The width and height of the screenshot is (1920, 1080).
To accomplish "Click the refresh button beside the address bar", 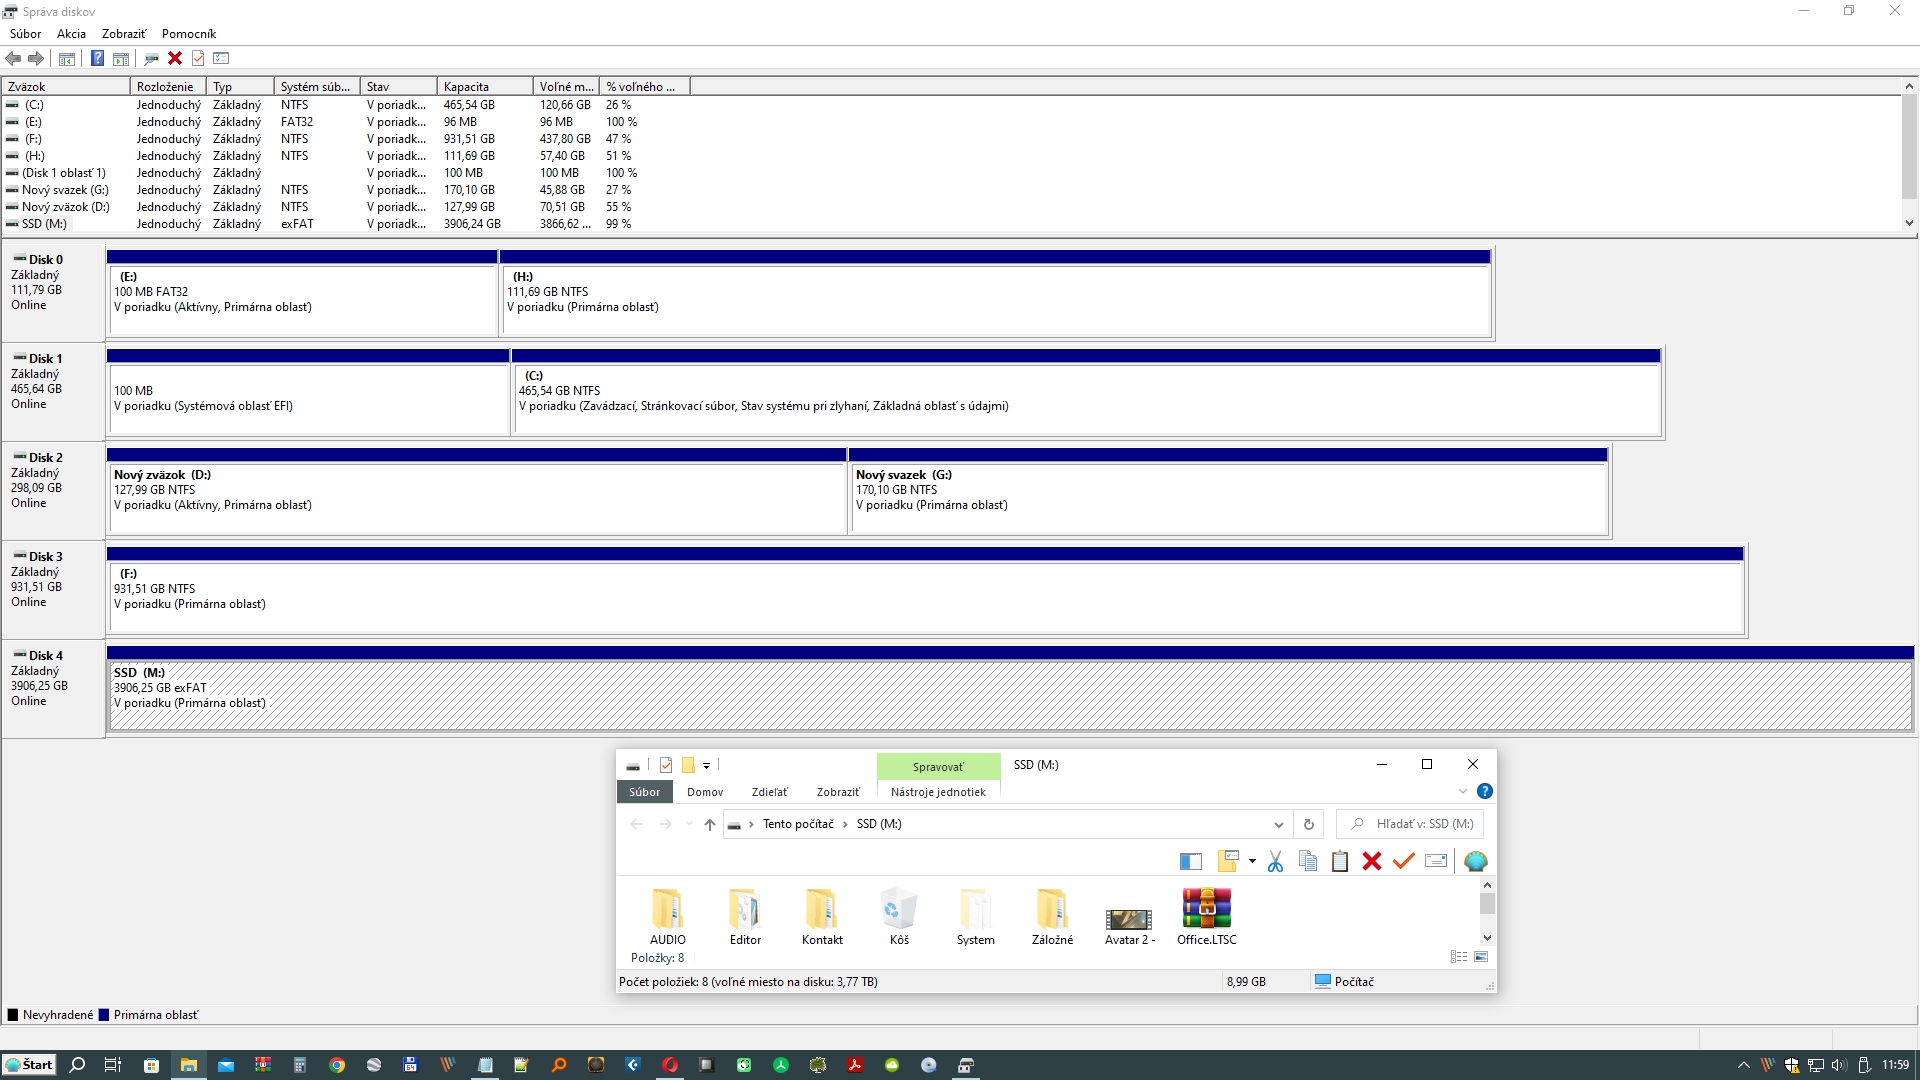I will pyautogui.click(x=1308, y=824).
